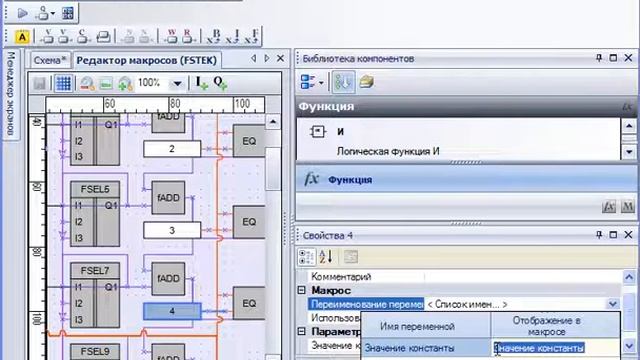Zoom in with the magnifier plus icon

[x=125, y=84]
